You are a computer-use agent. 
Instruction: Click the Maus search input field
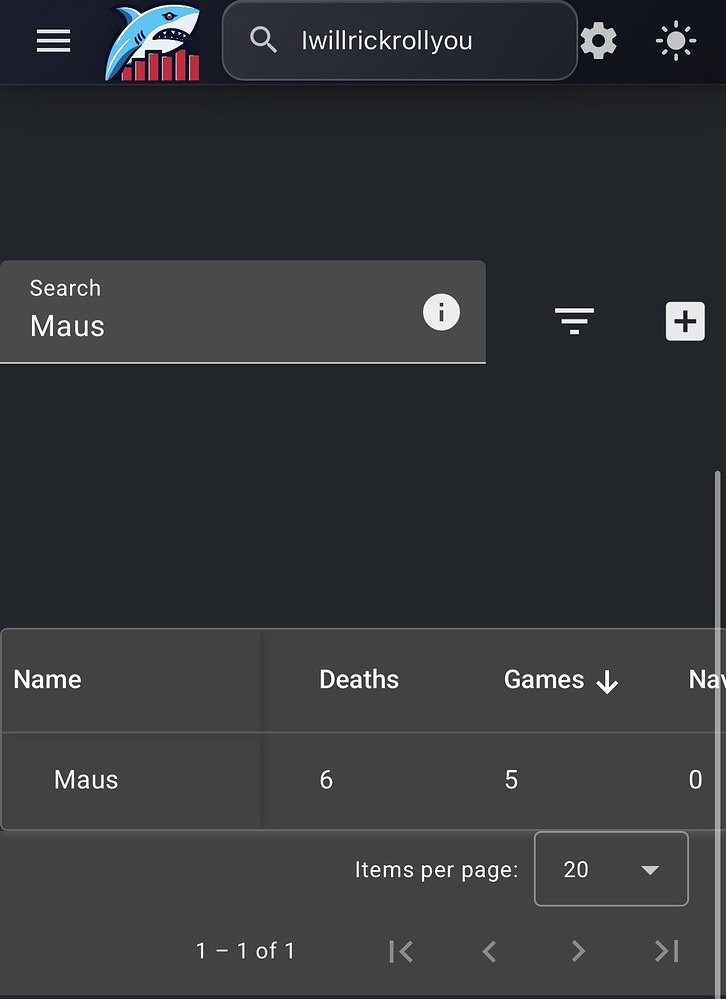pyautogui.click(x=243, y=312)
